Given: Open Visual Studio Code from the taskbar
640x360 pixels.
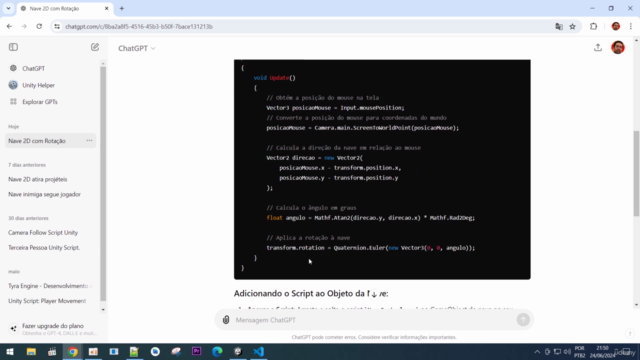Looking at the screenshot, I should 259,351.
